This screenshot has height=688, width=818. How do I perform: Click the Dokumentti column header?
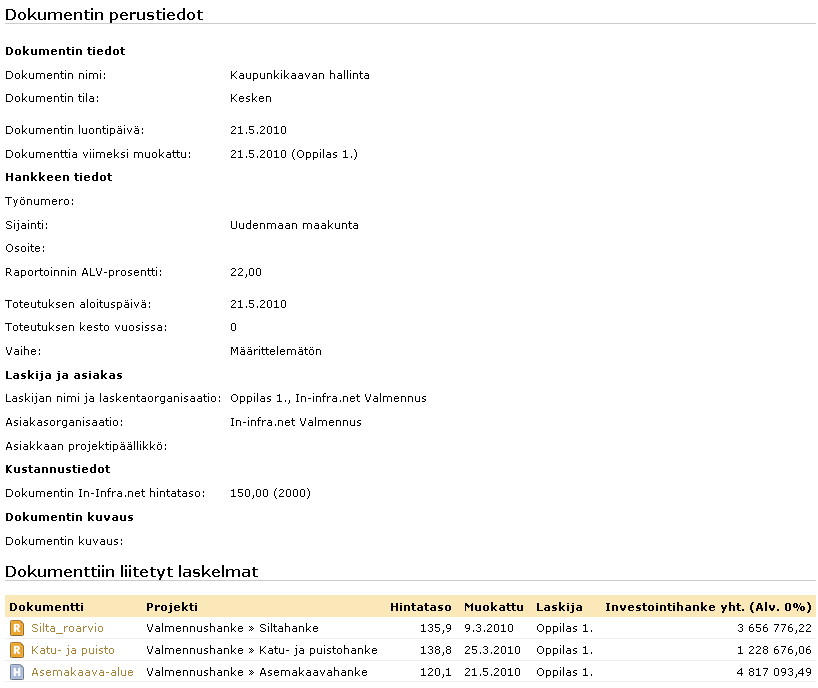(47, 607)
